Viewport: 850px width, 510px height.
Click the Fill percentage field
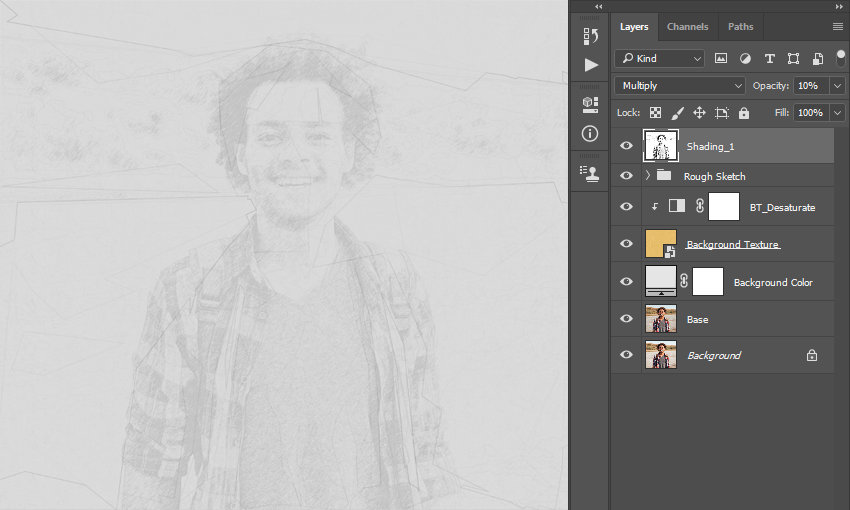click(811, 113)
